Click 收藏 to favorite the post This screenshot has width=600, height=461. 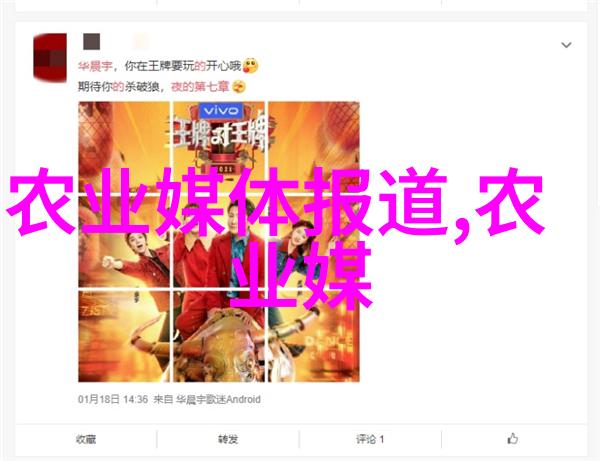tap(86, 439)
